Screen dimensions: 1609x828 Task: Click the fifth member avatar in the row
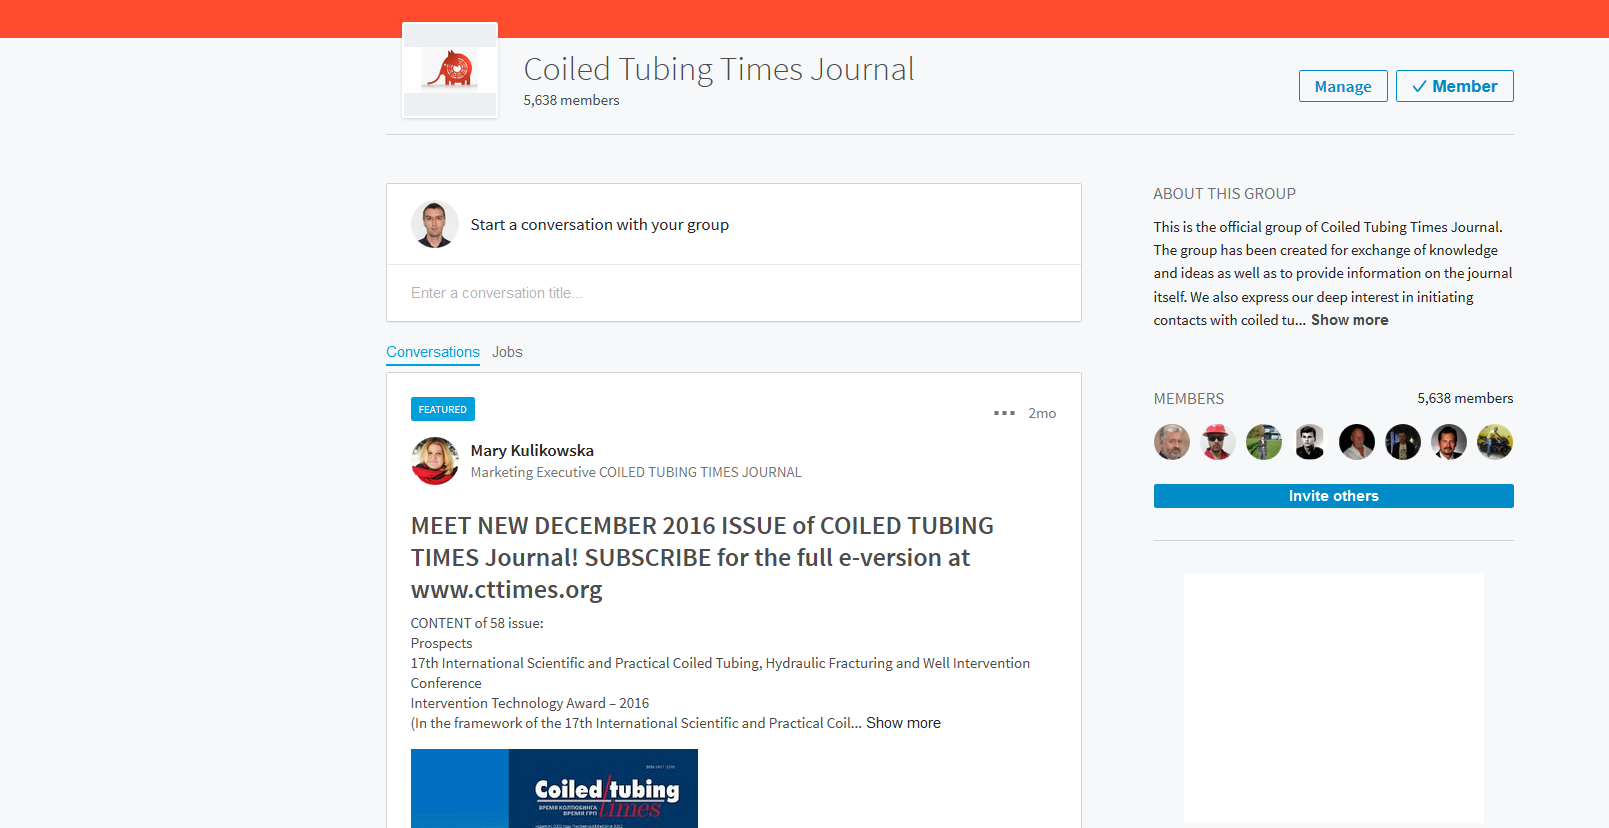tap(1357, 442)
